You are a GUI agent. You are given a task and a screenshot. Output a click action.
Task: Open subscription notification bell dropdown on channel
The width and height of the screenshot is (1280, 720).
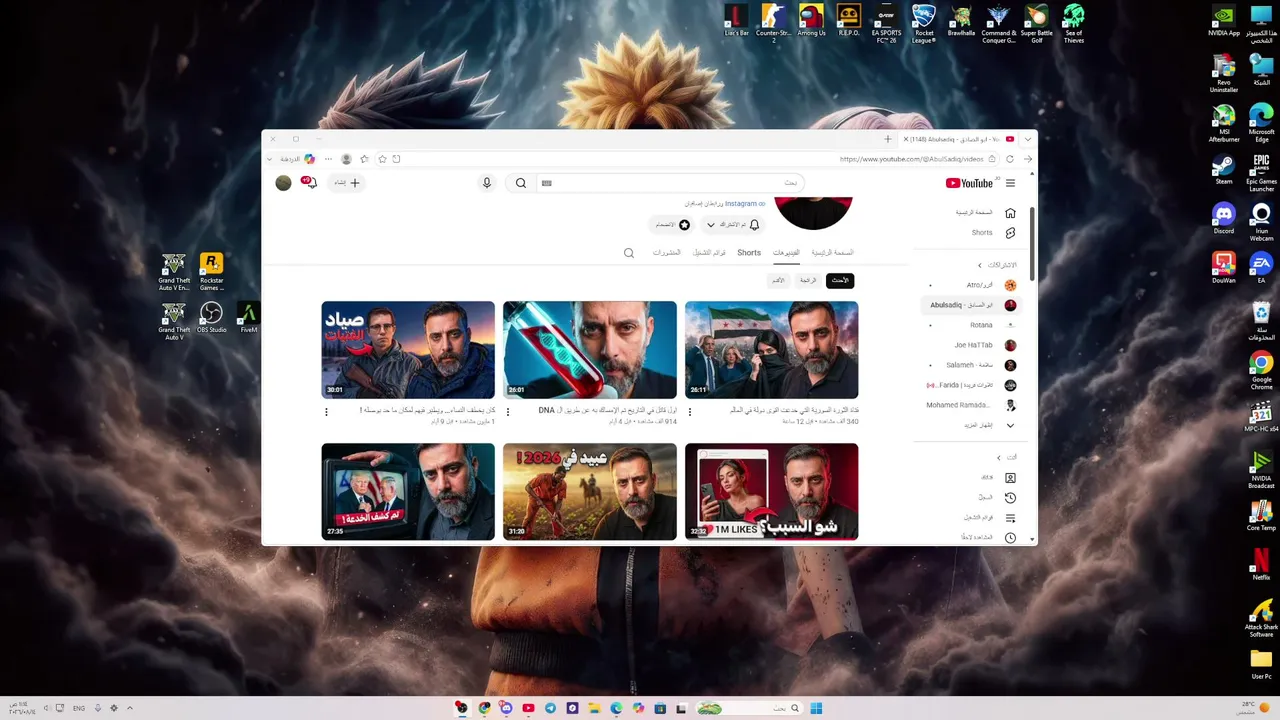coord(732,225)
